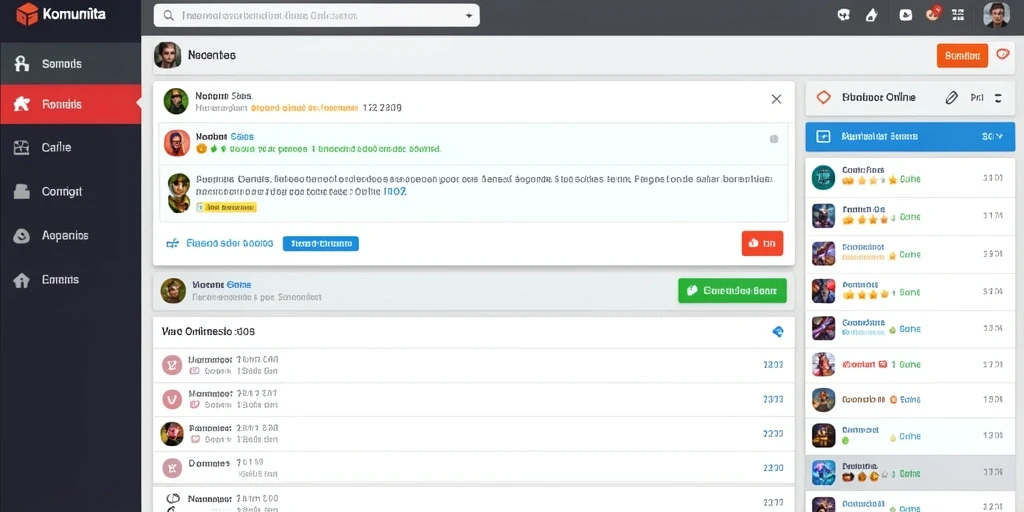
Task: Open the Somods sidebar item
Action: (x=71, y=63)
